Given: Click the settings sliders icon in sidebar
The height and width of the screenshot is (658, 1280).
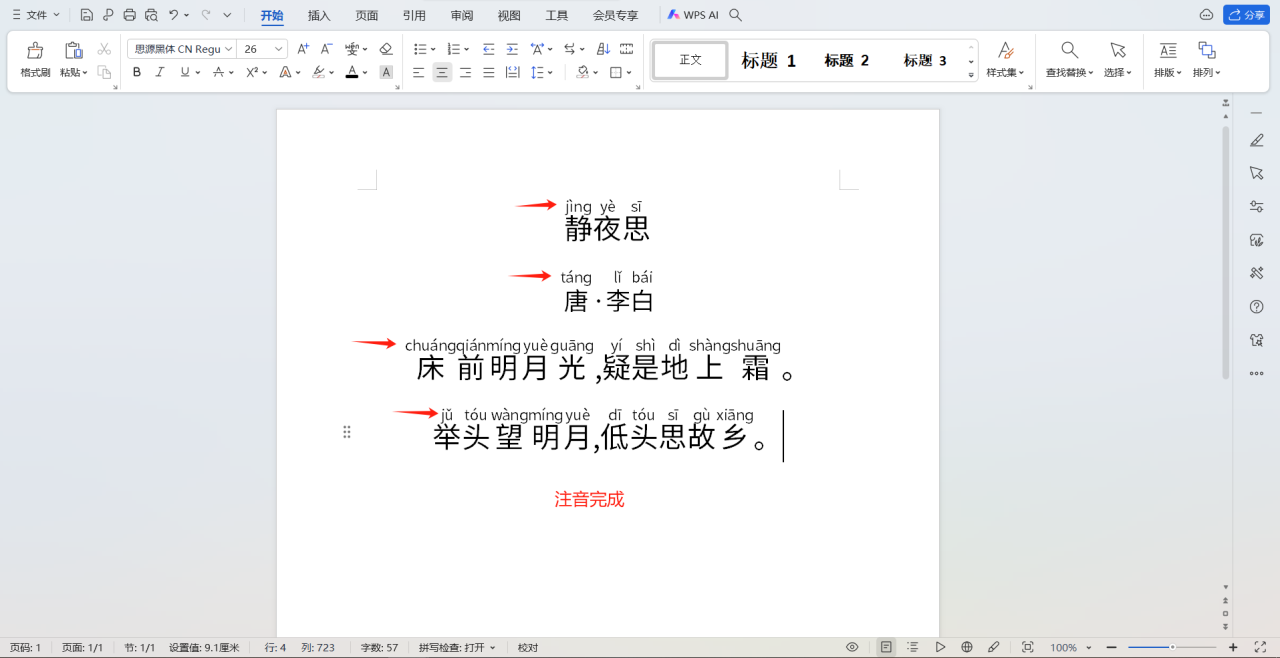Looking at the screenshot, I should click(1257, 207).
